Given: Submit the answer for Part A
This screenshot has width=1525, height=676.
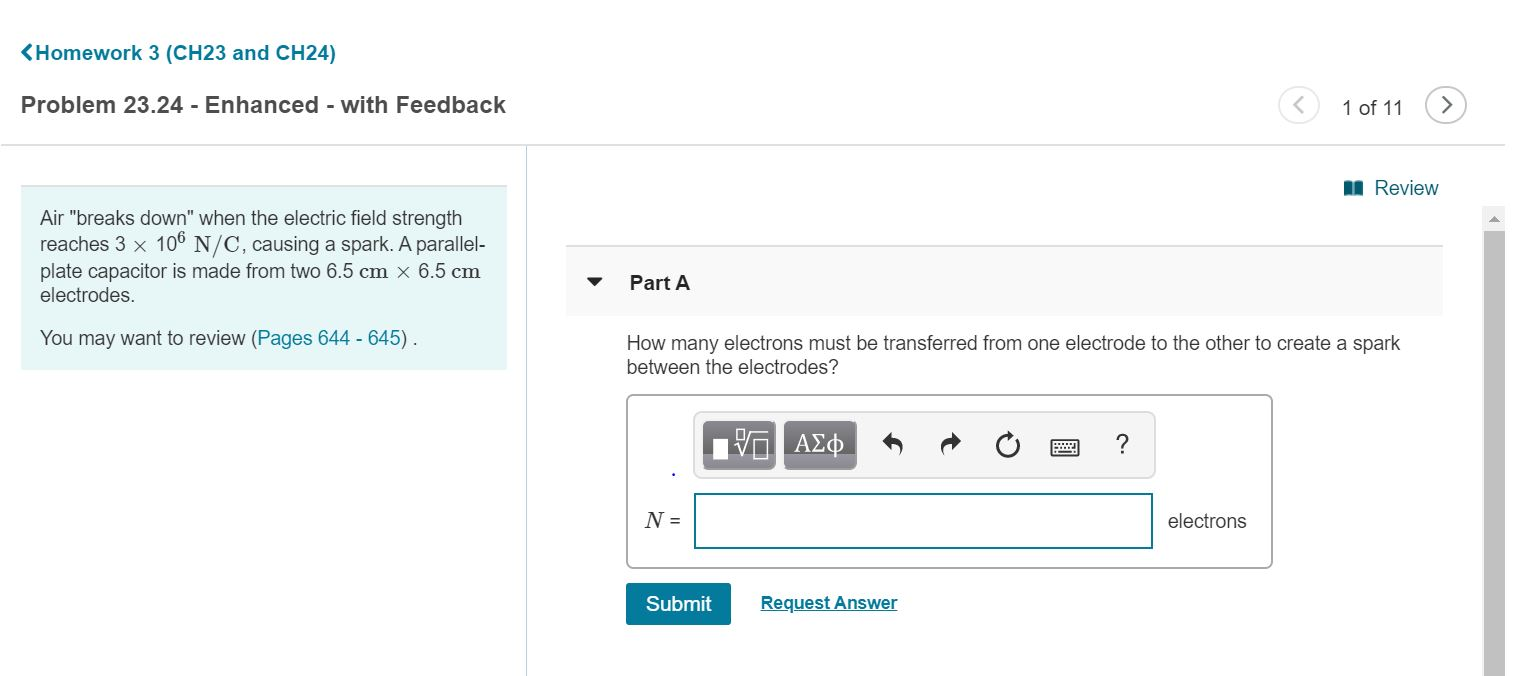Looking at the screenshot, I should point(678,603).
